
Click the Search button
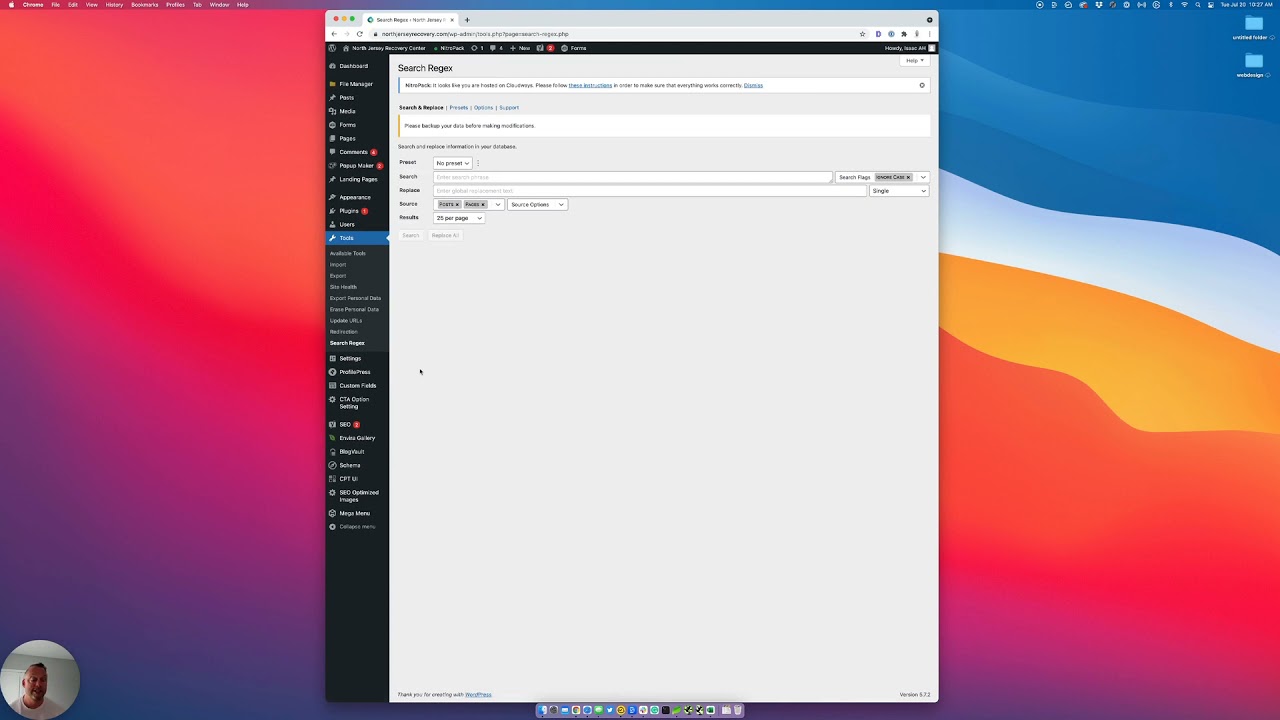point(410,236)
